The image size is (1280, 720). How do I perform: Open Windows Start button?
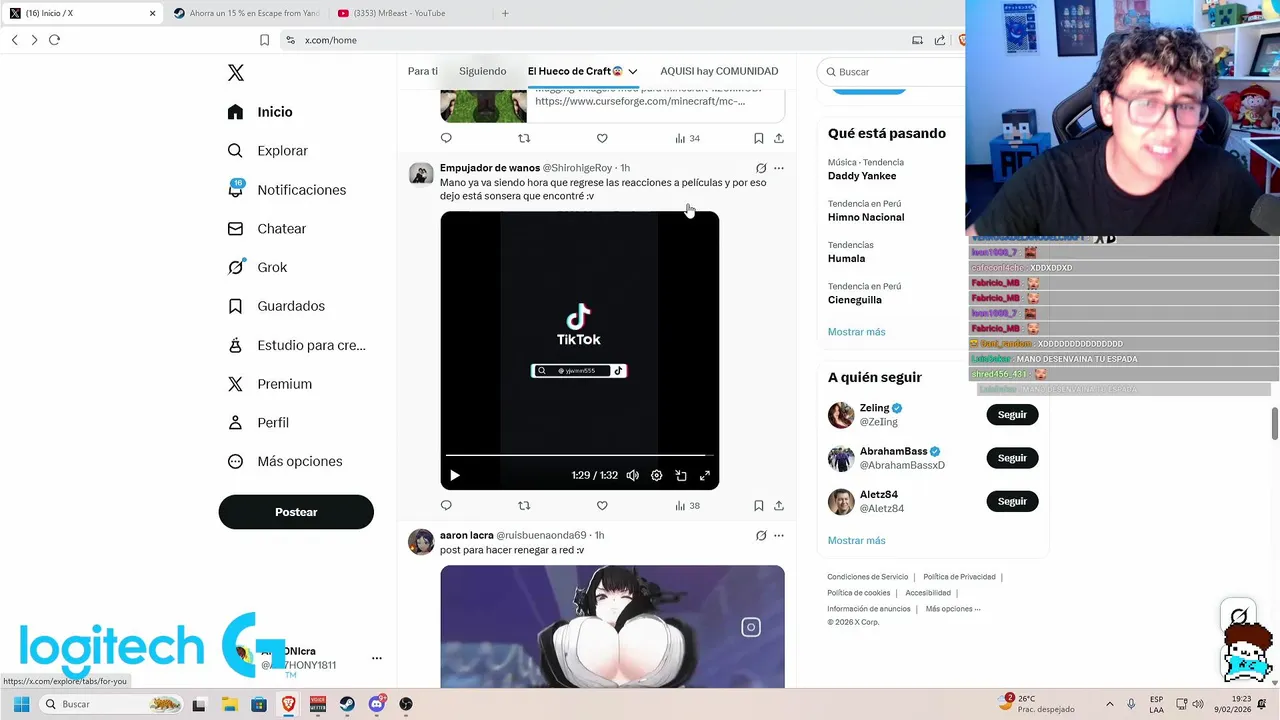[x=21, y=704]
